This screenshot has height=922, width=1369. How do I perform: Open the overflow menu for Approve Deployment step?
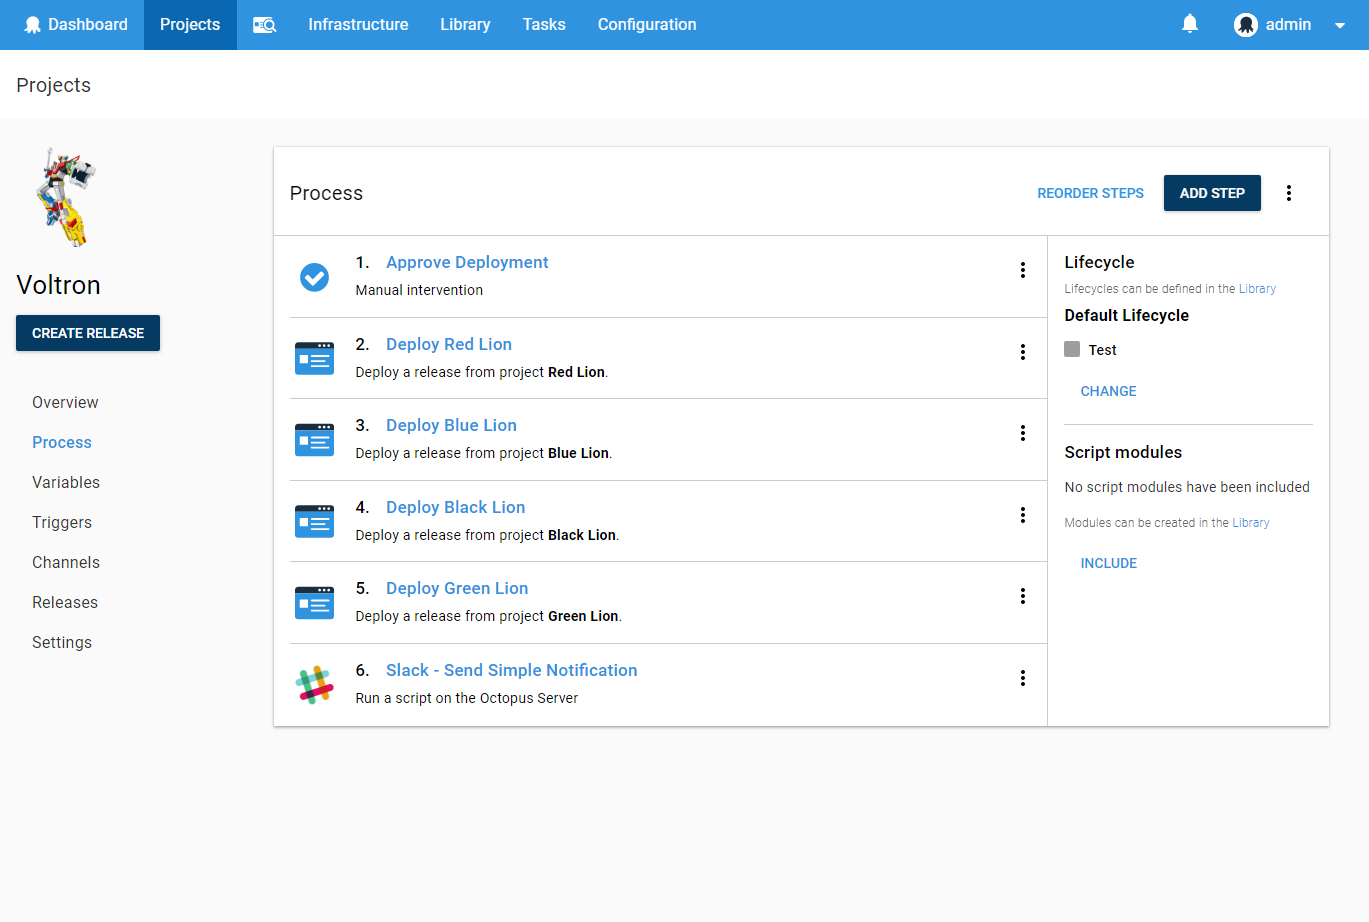click(x=1023, y=270)
